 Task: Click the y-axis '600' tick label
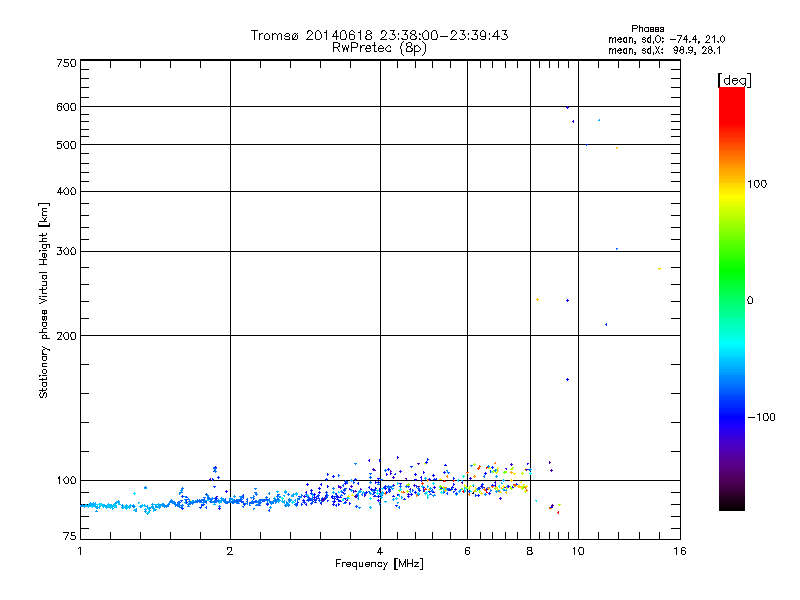click(66, 107)
